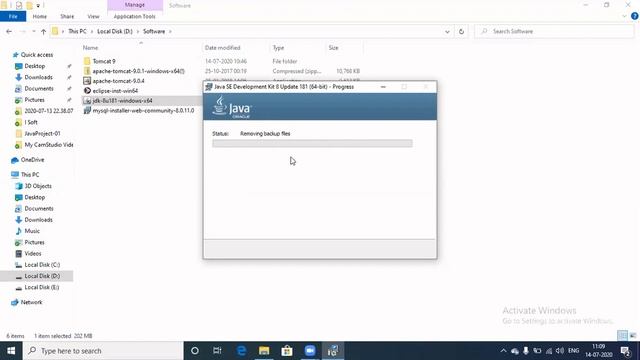Open OneDrive in navigation pane
Screen dimensions: 640x360
coord(32,160)
